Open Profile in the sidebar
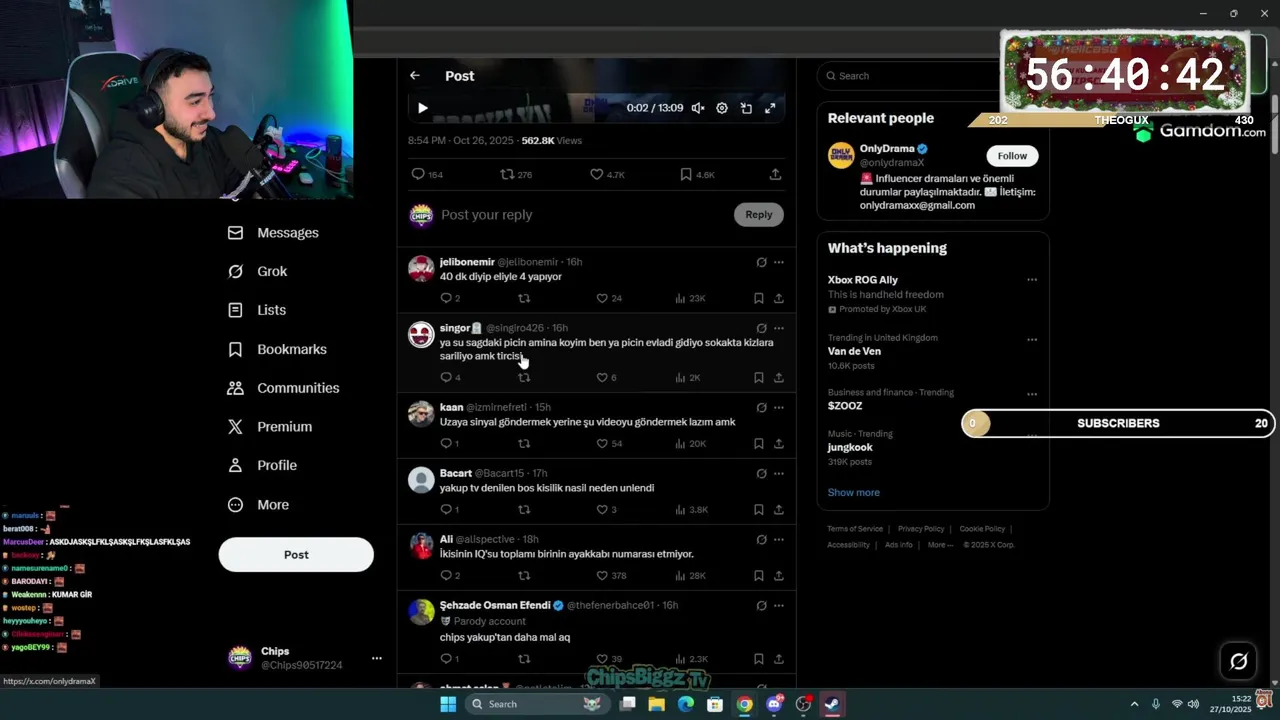Screen dimensions: 1280x720 pos(262,466)
